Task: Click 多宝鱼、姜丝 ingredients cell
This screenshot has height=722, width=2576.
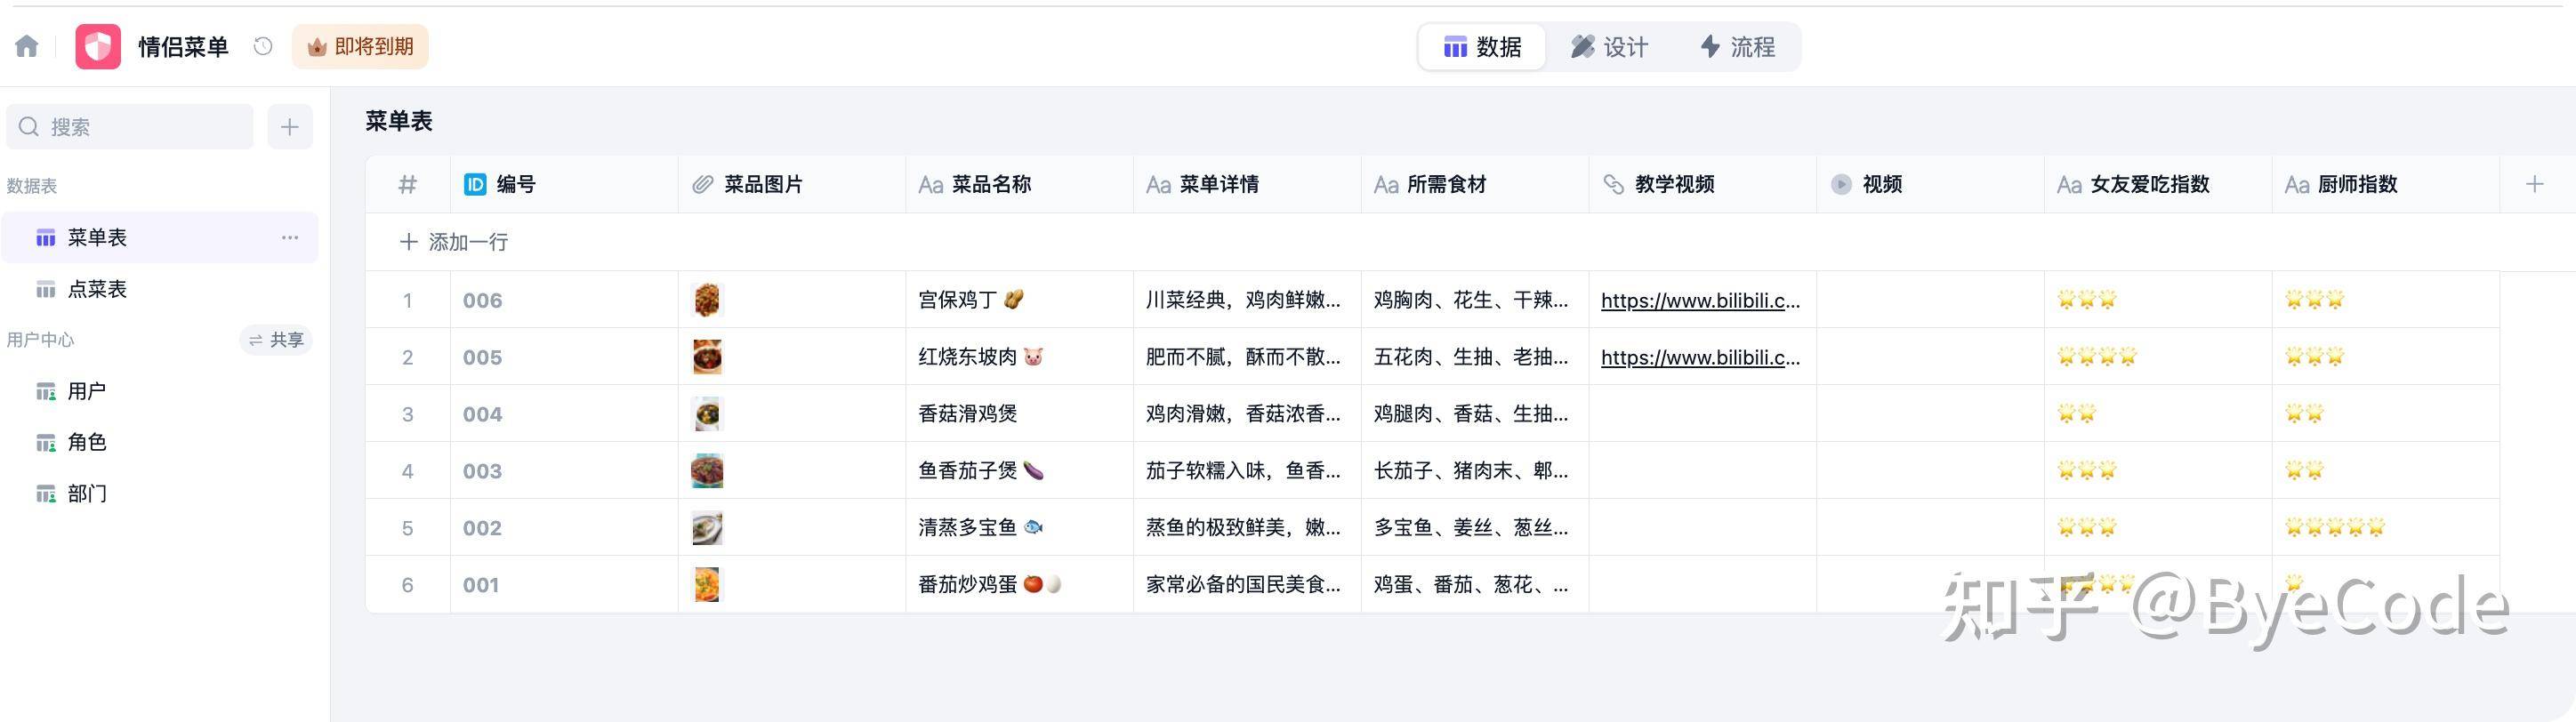Action: 1475,528
